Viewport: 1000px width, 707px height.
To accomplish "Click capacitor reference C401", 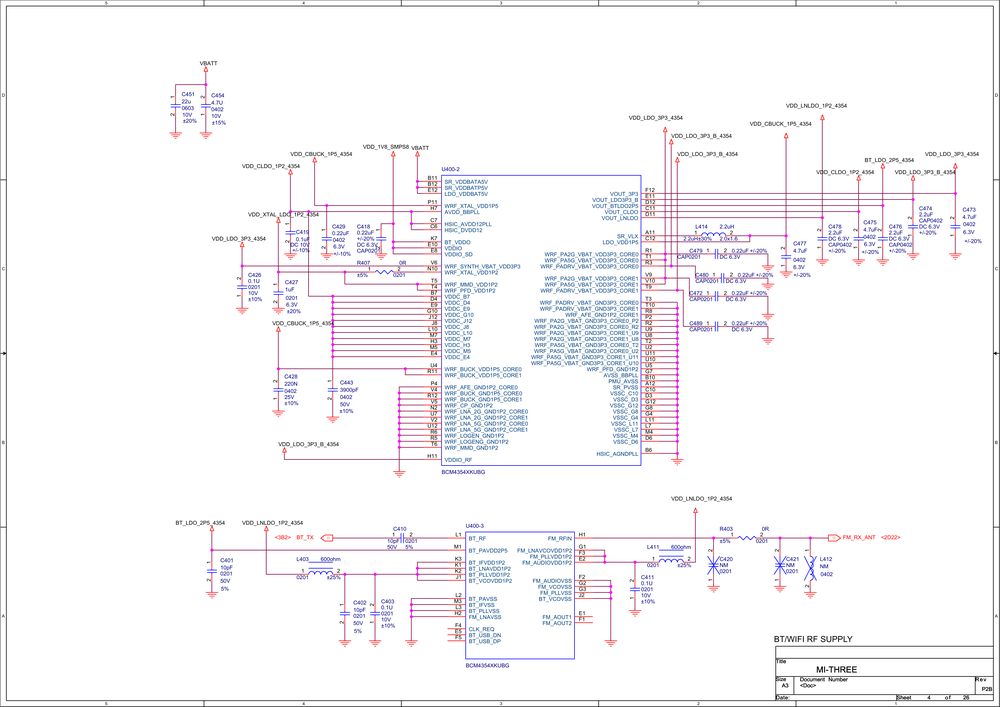I will 226,561.
